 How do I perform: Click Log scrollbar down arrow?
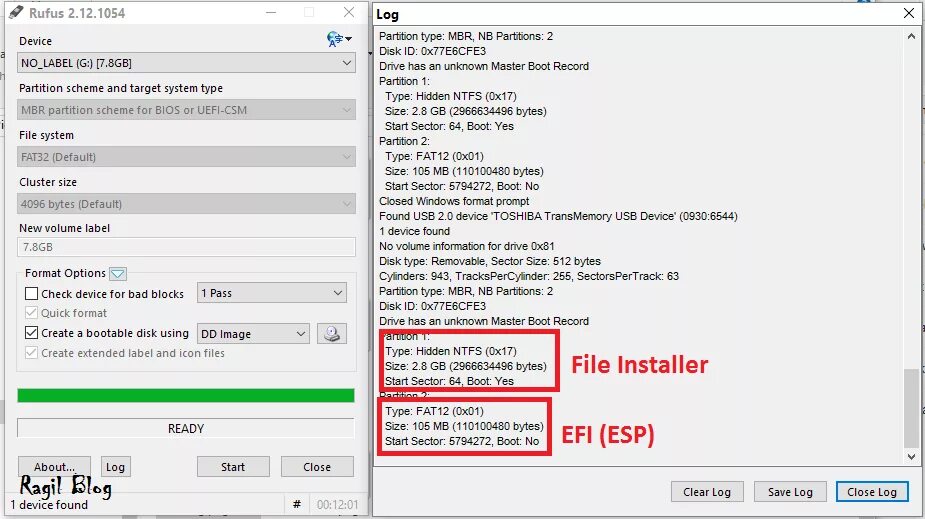(911, 456)
